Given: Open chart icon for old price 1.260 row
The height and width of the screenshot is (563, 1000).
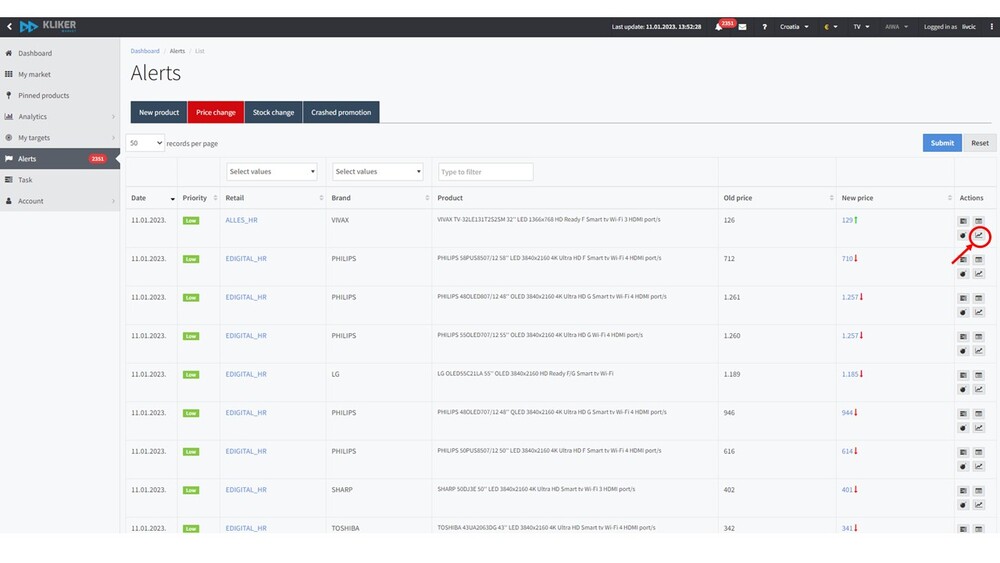Looking at the screenshot, I should pyautogui.click(x=979, y=351).
